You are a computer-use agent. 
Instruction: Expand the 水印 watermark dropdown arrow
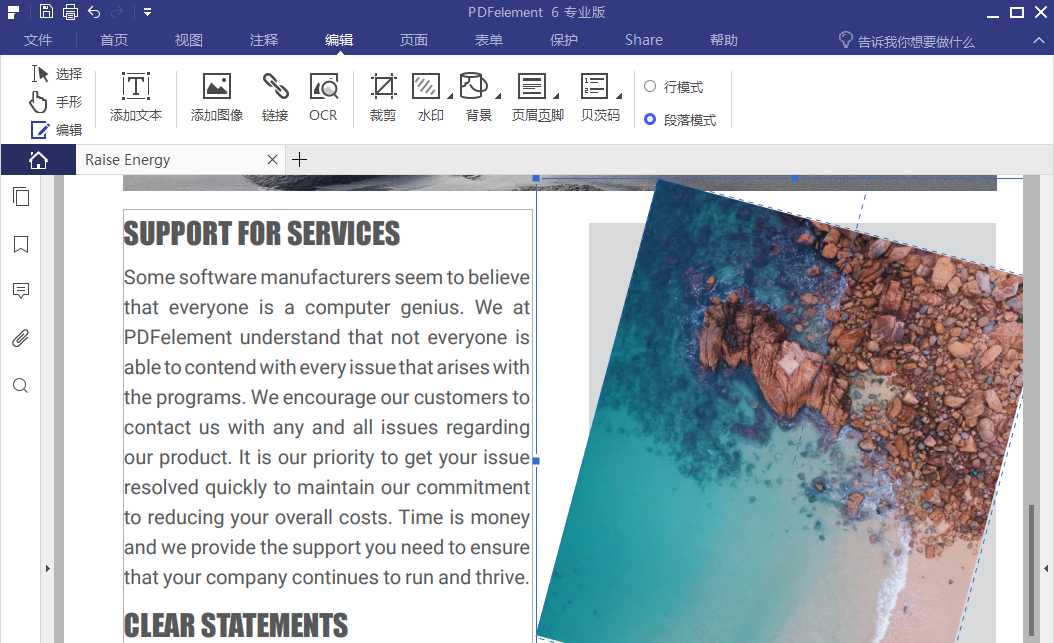(450, 95)
